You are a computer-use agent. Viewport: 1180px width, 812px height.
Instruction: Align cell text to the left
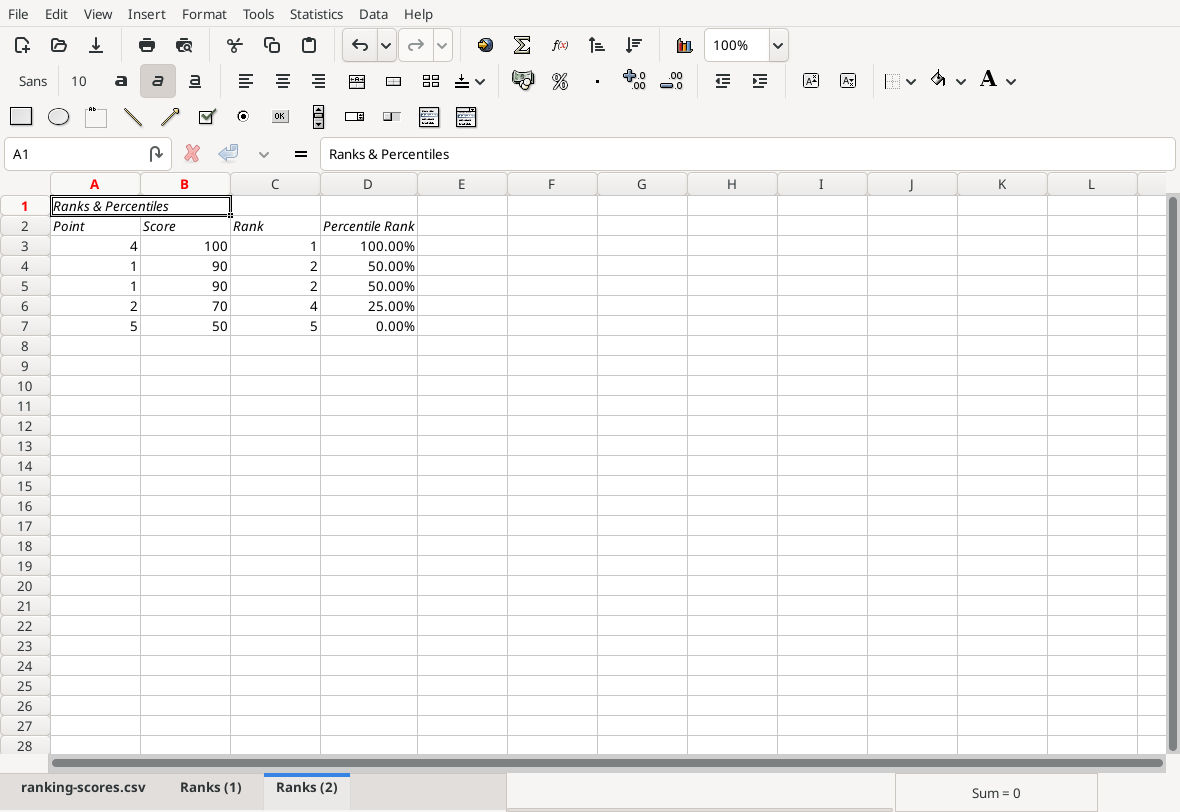[x=245, y=81]
